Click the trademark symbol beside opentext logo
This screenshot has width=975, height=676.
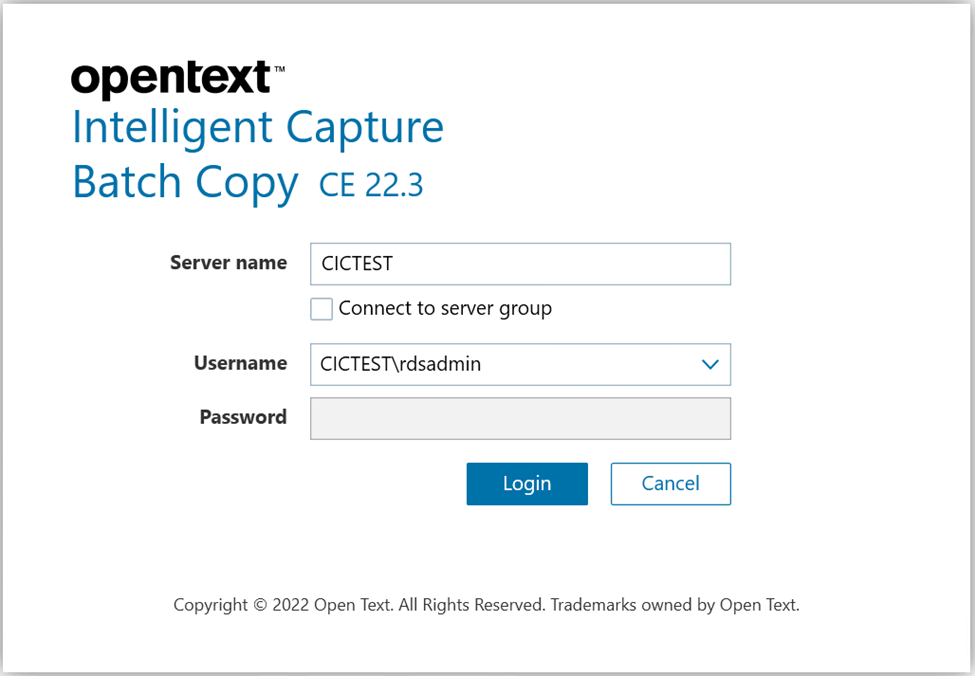(x=279, y=69)
